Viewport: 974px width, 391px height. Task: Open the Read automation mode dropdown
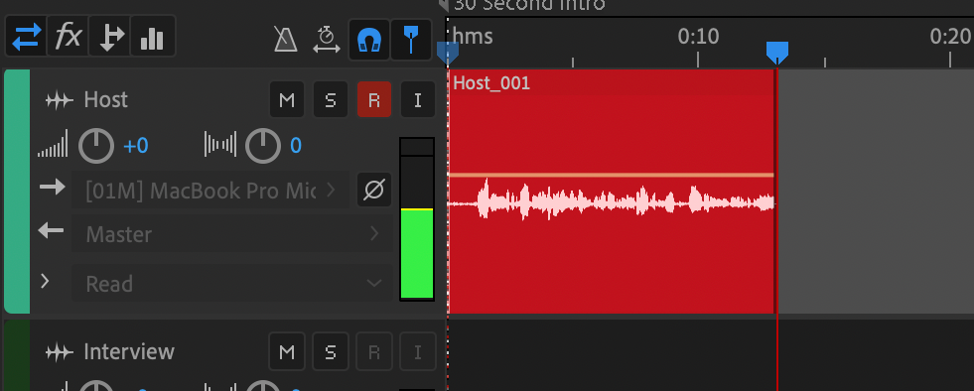[x=231, y=283]
